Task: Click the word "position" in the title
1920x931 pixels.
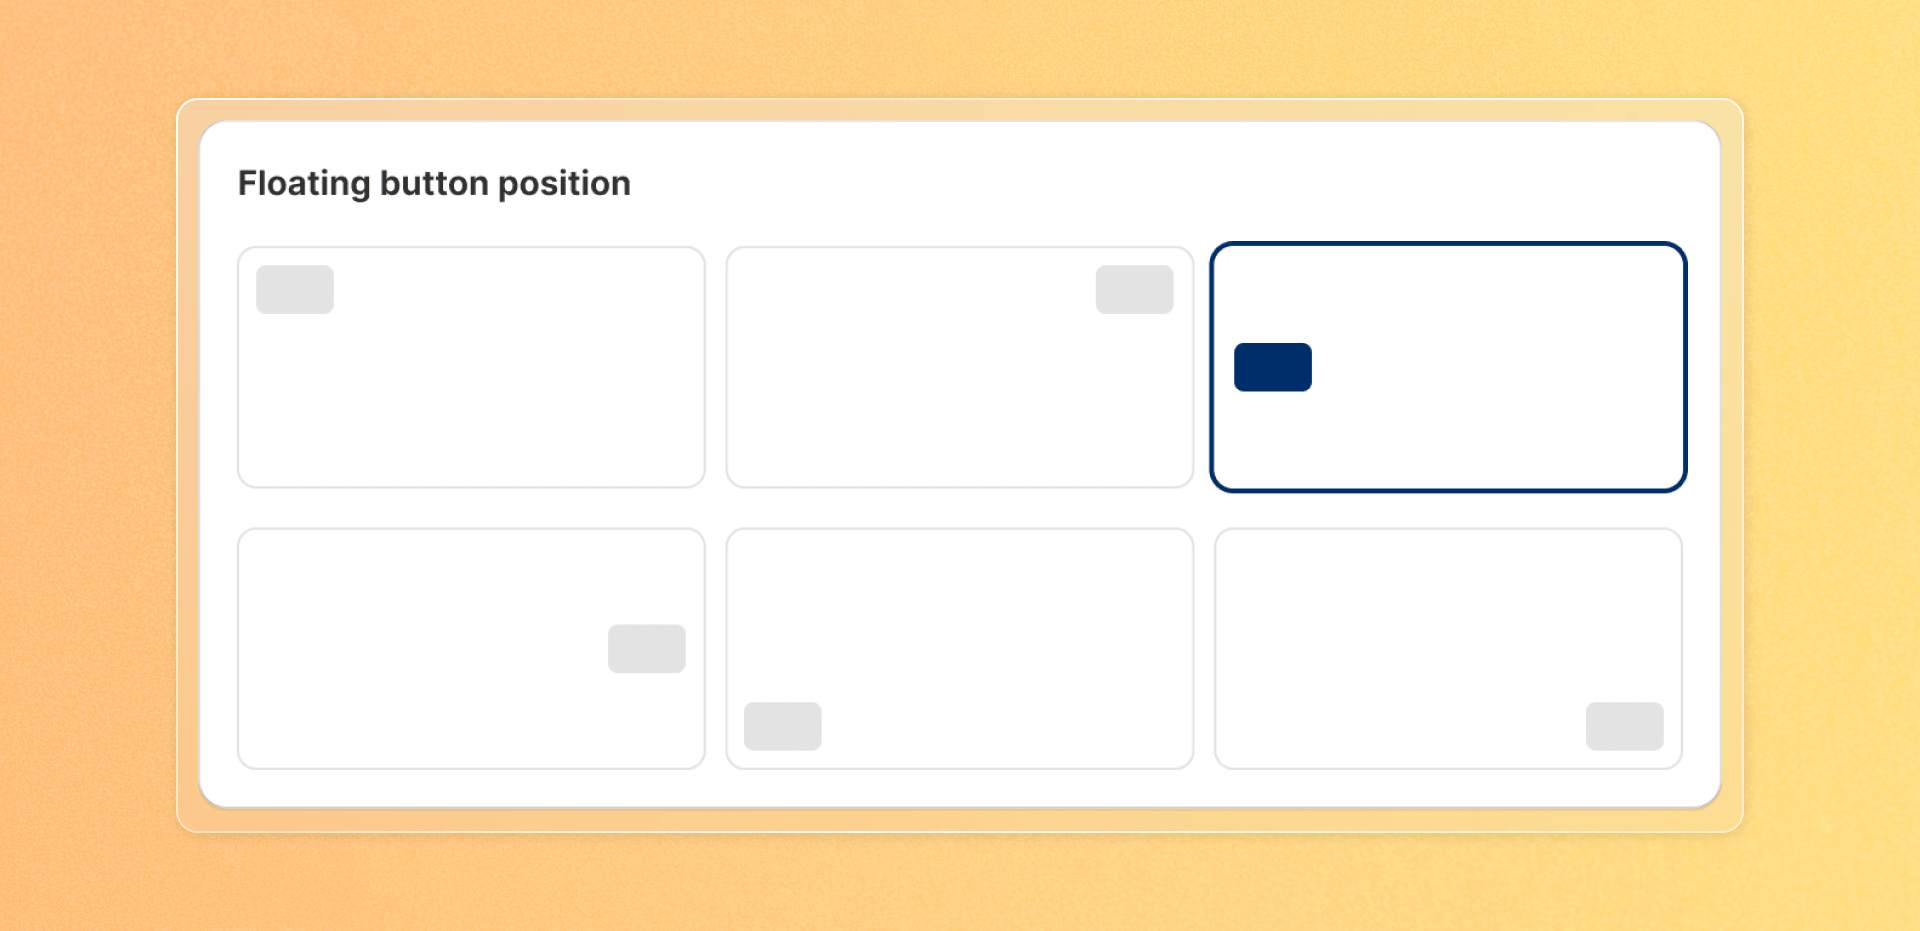Action: point(564,184)
